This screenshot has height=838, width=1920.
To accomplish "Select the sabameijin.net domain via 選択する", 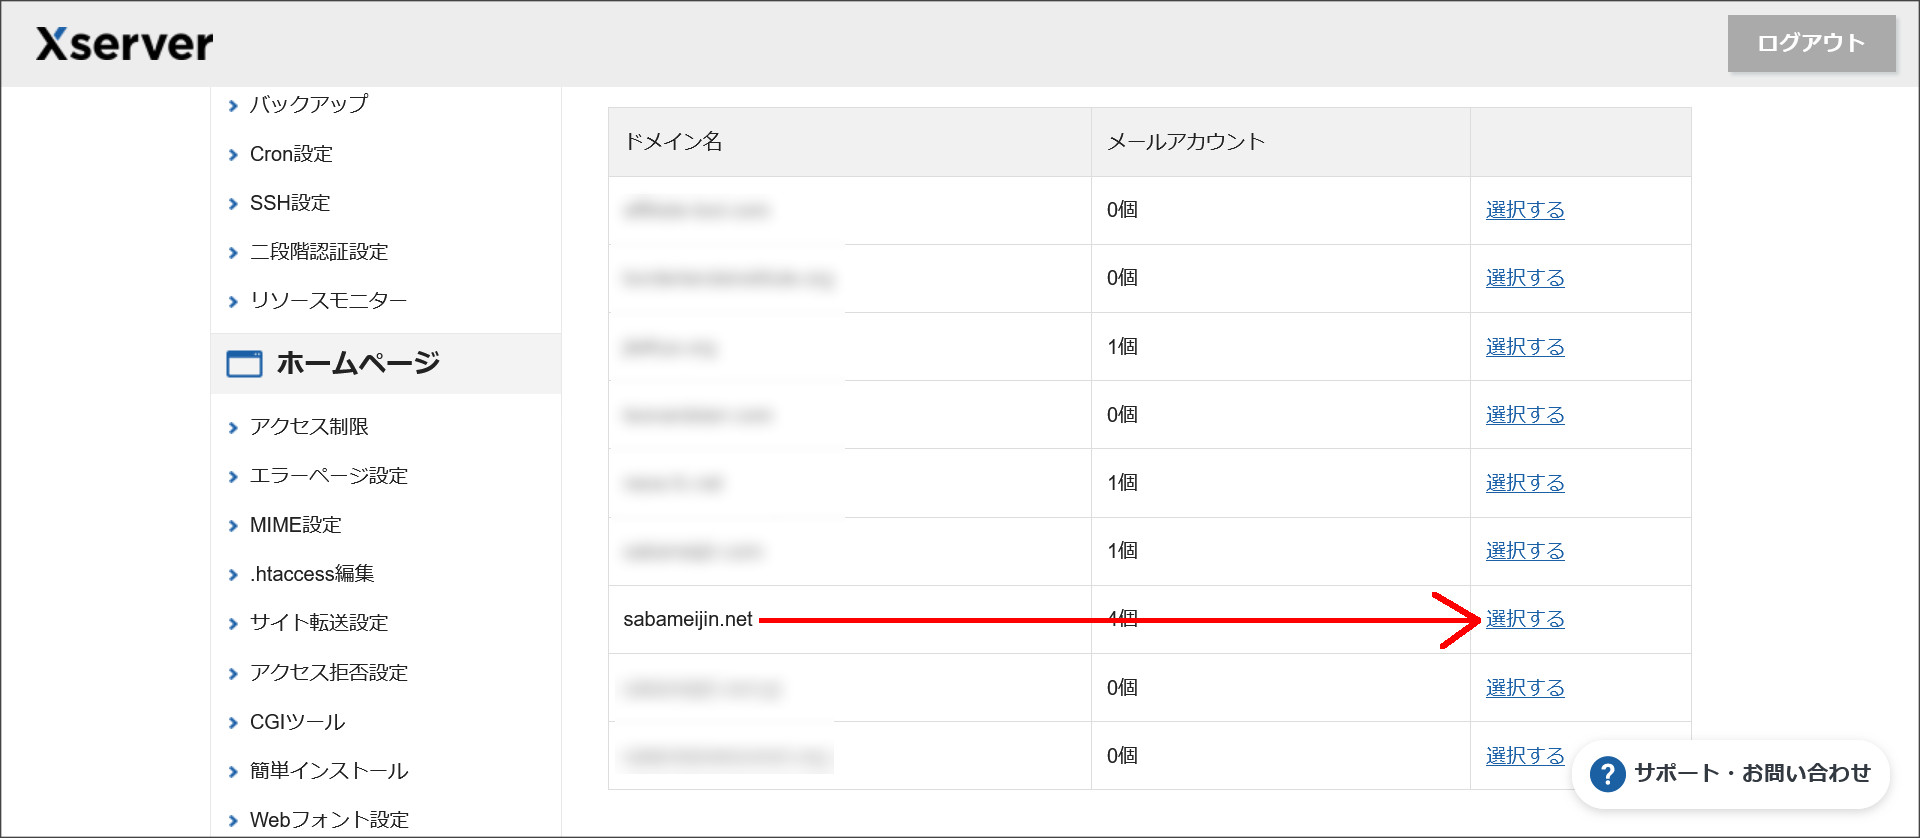I will point(1524,619).
